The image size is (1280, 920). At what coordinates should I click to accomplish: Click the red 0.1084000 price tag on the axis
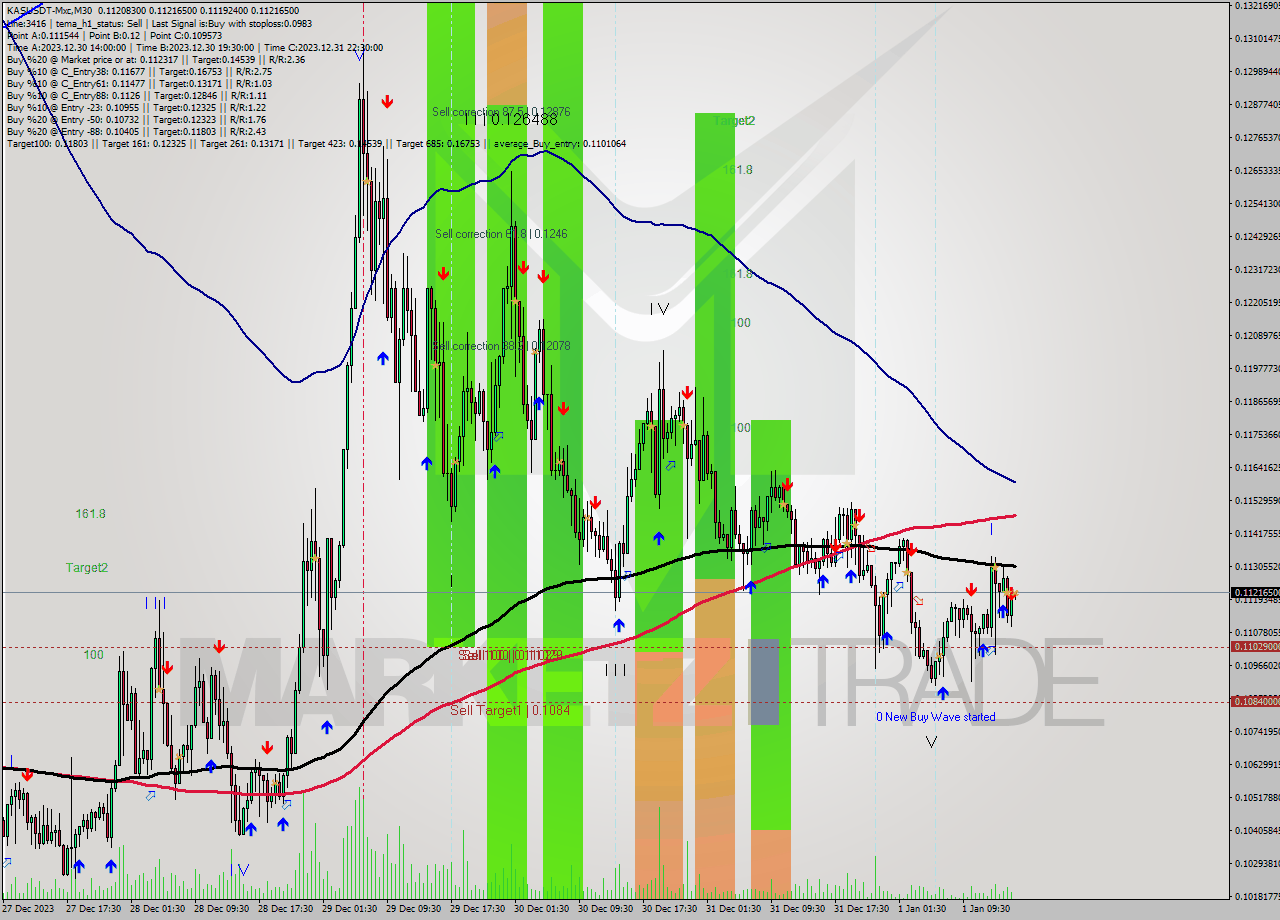point(1256,701)
